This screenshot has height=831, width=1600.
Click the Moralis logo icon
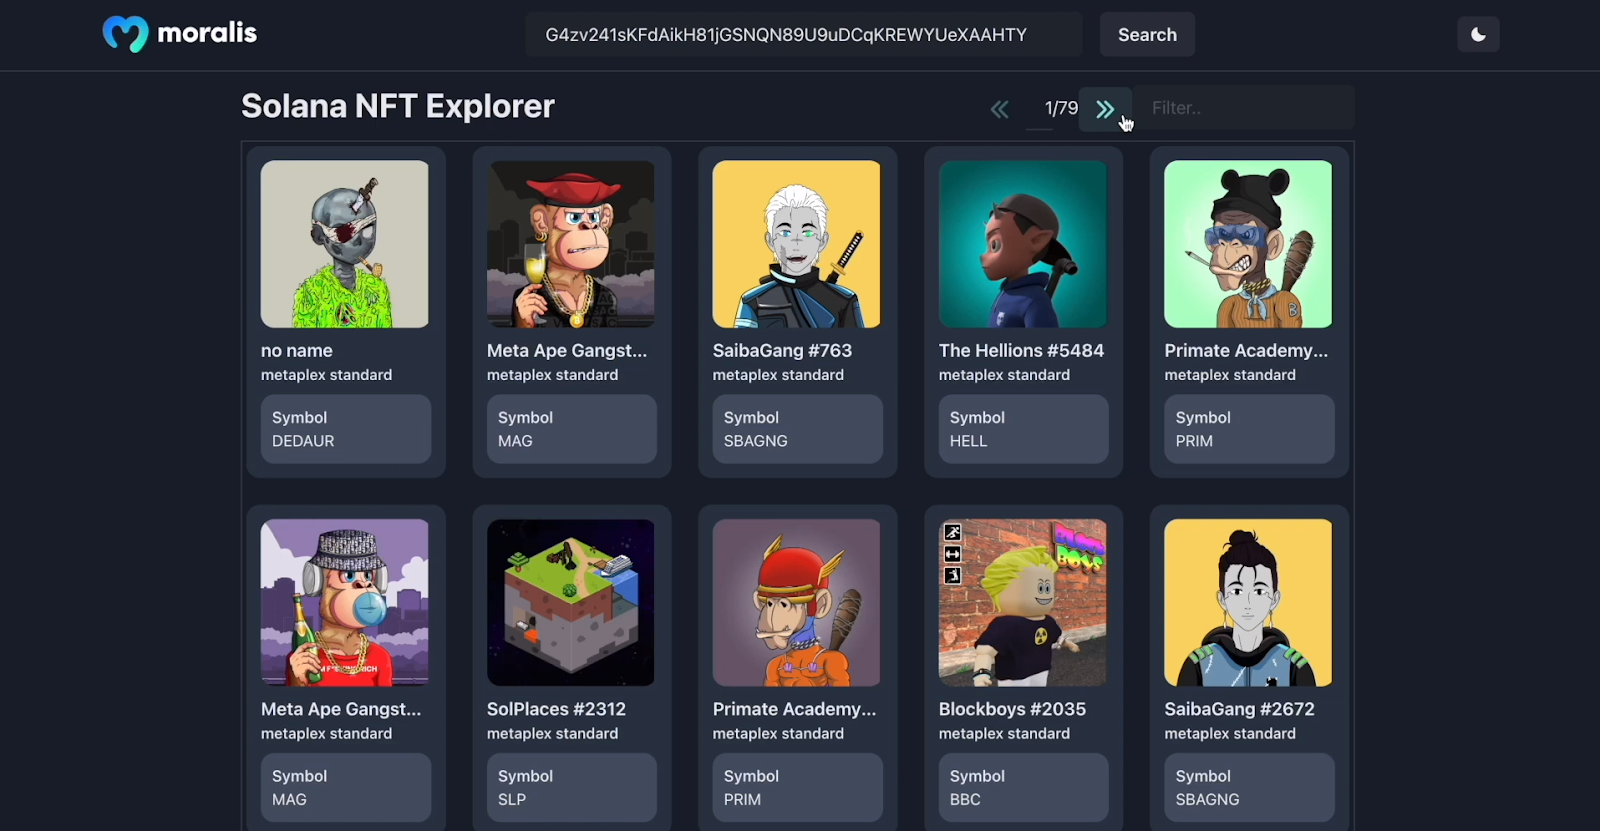tap(125, 34)
